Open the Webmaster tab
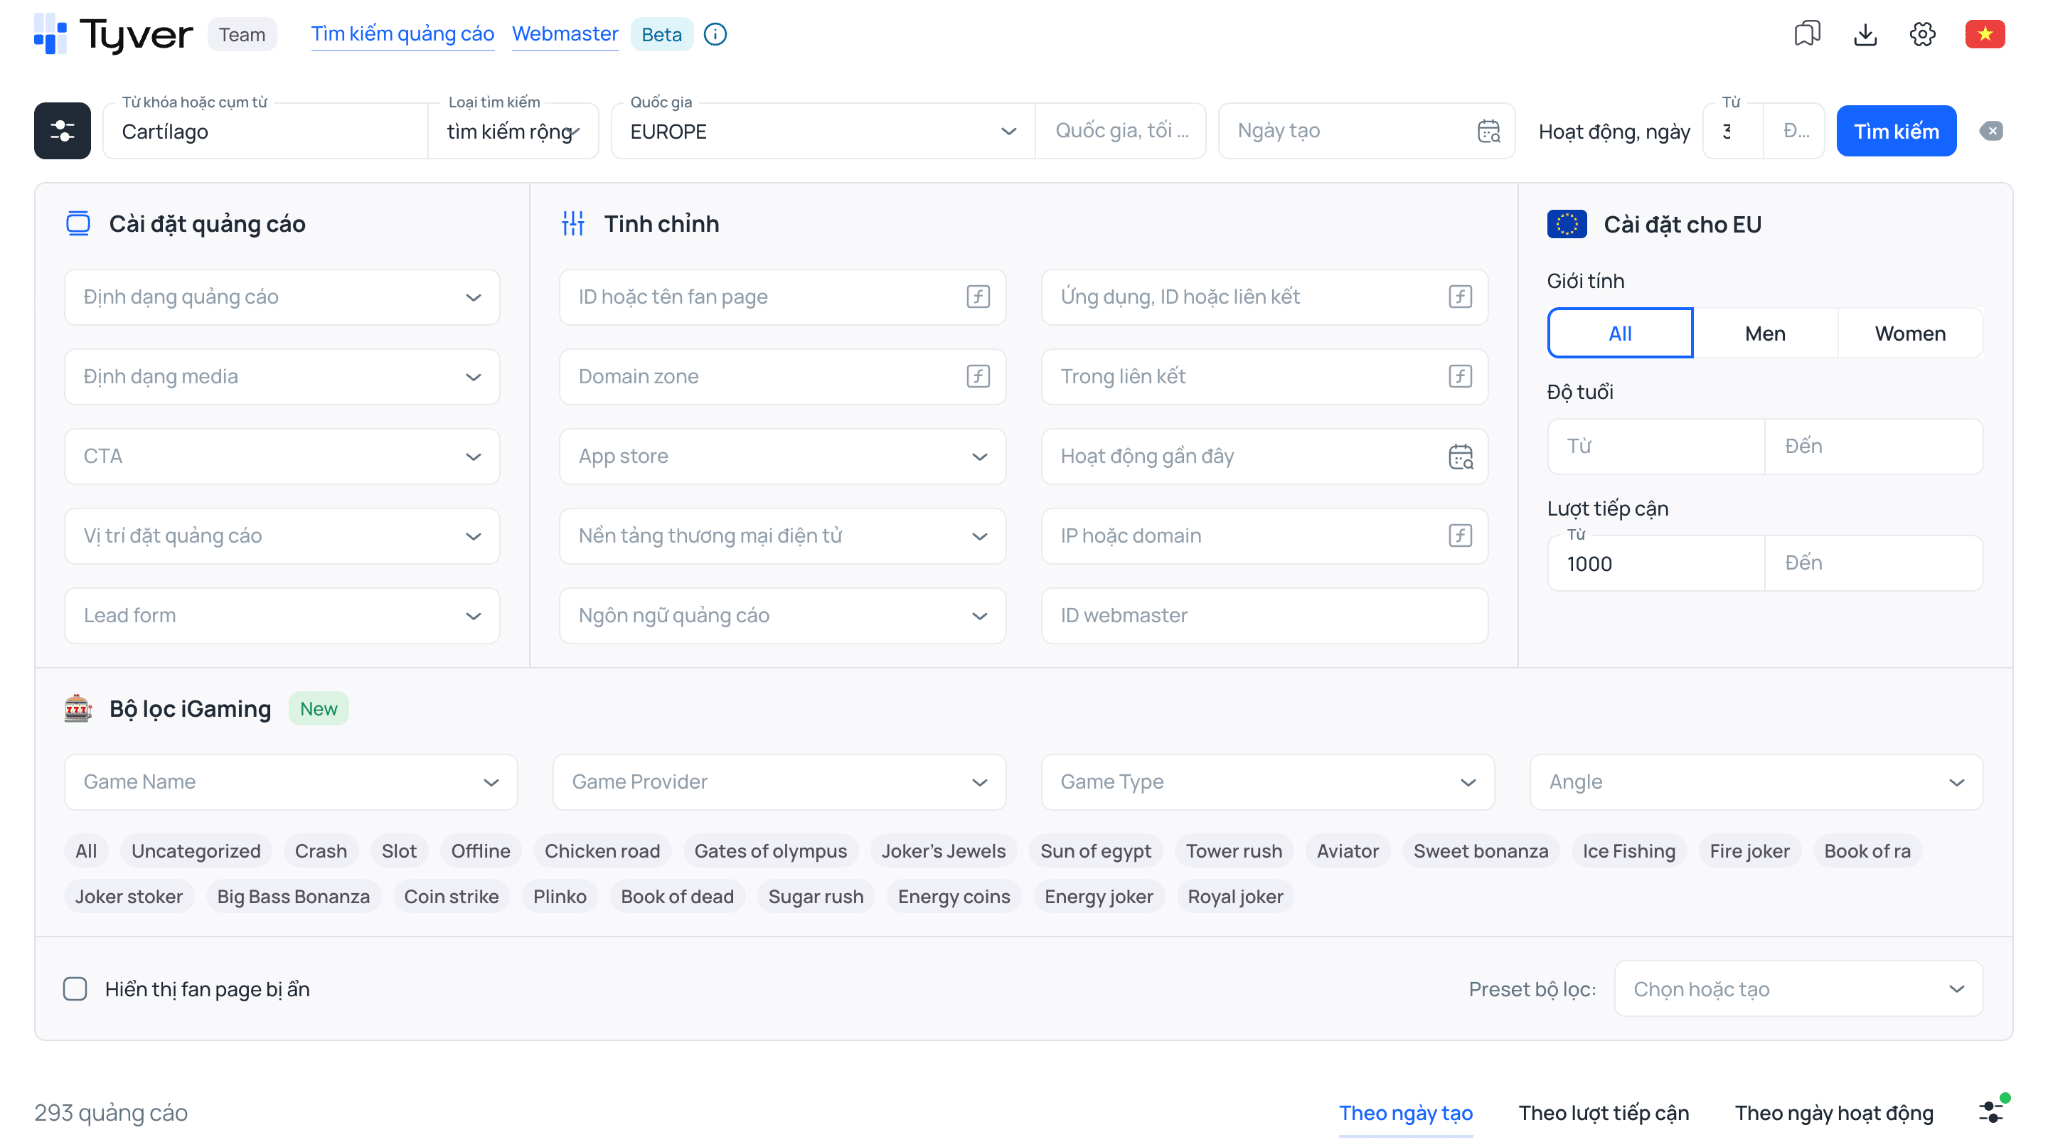2048x1148 pixels. (565, 34)
